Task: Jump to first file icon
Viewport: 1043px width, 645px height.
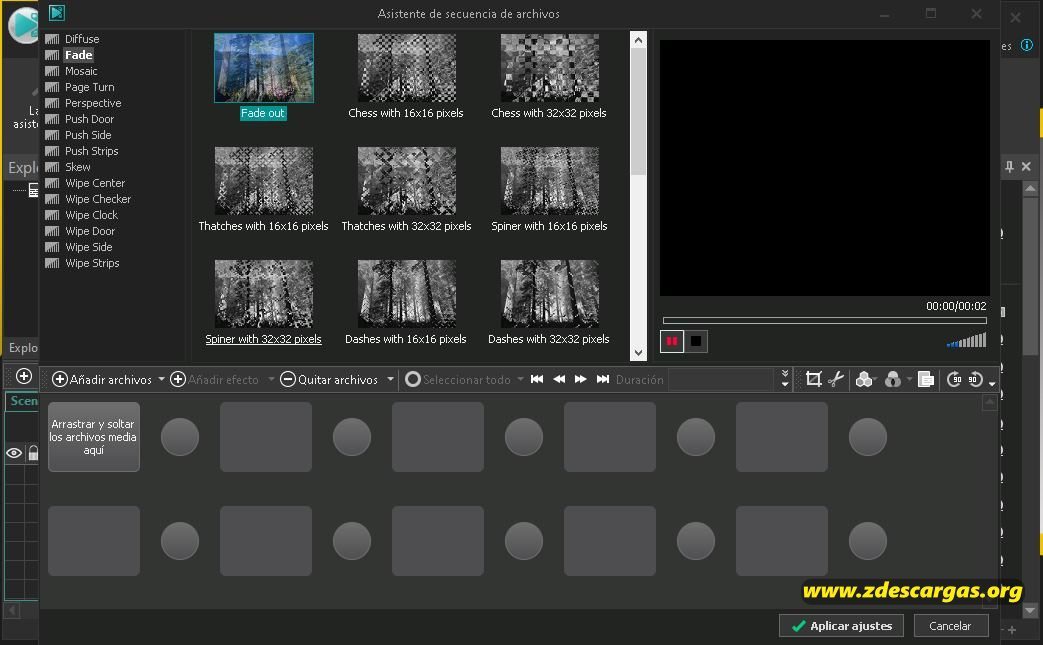Action: [537, 379]
